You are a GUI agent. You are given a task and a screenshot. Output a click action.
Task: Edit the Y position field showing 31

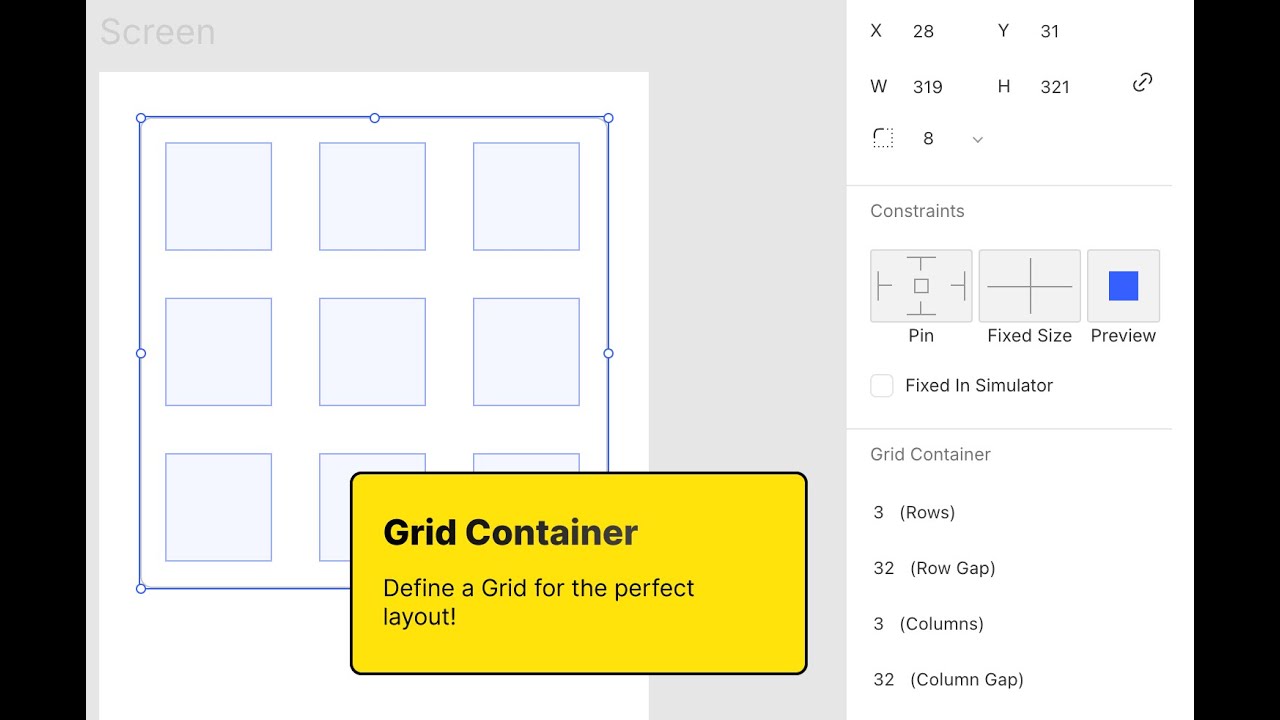(x=1049, y=31)
